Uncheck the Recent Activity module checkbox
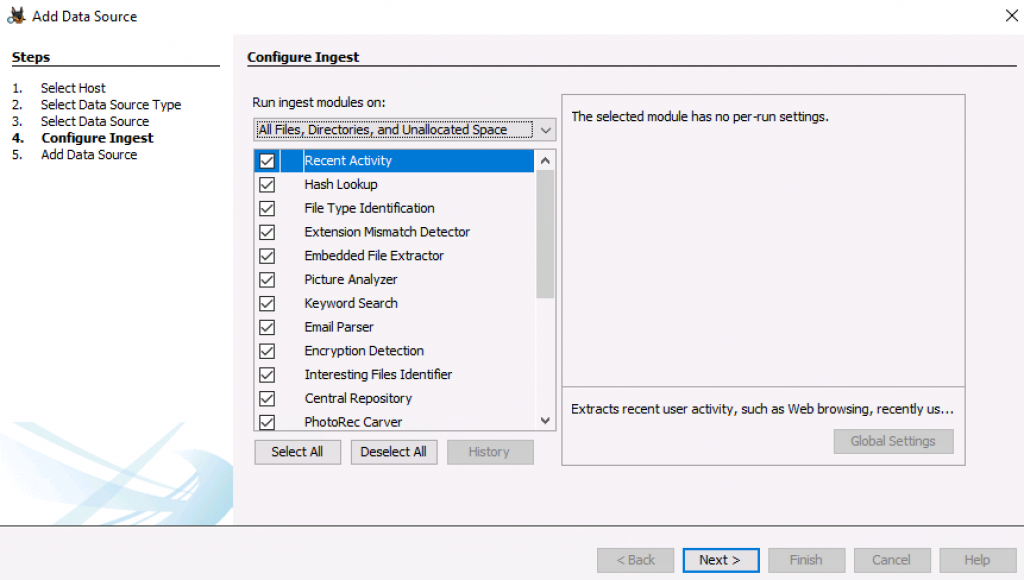This screenshot has height=580, width=1024. (267, 161)
